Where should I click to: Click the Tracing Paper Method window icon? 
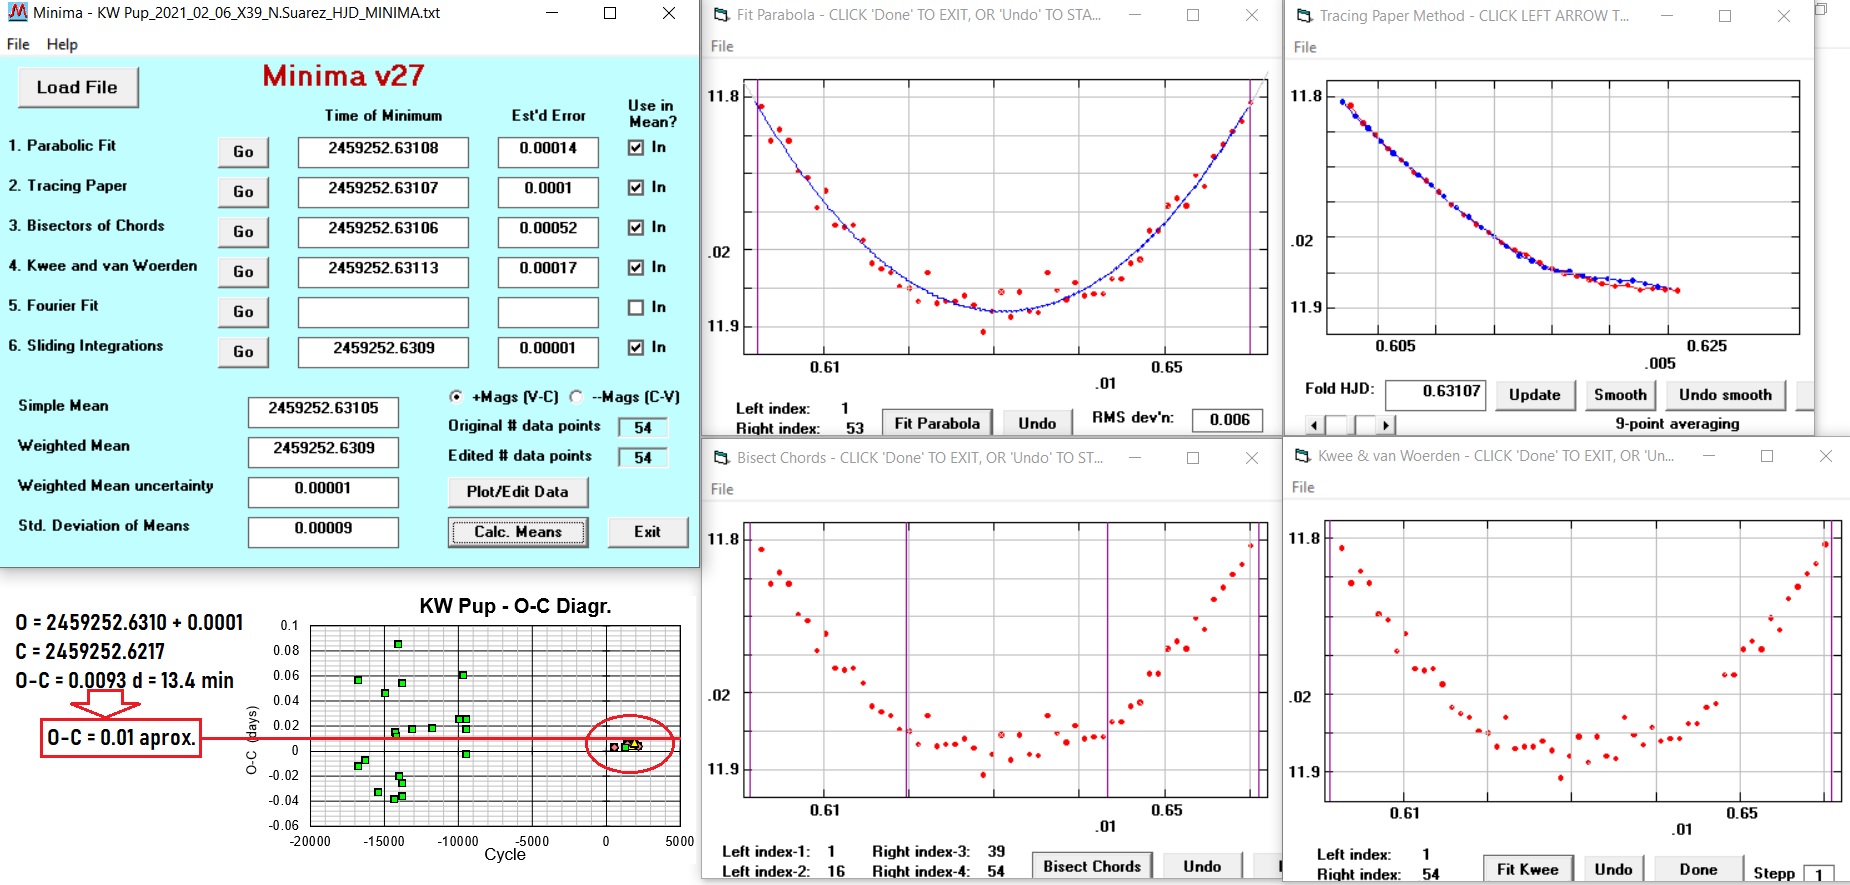click(1304, 16)
